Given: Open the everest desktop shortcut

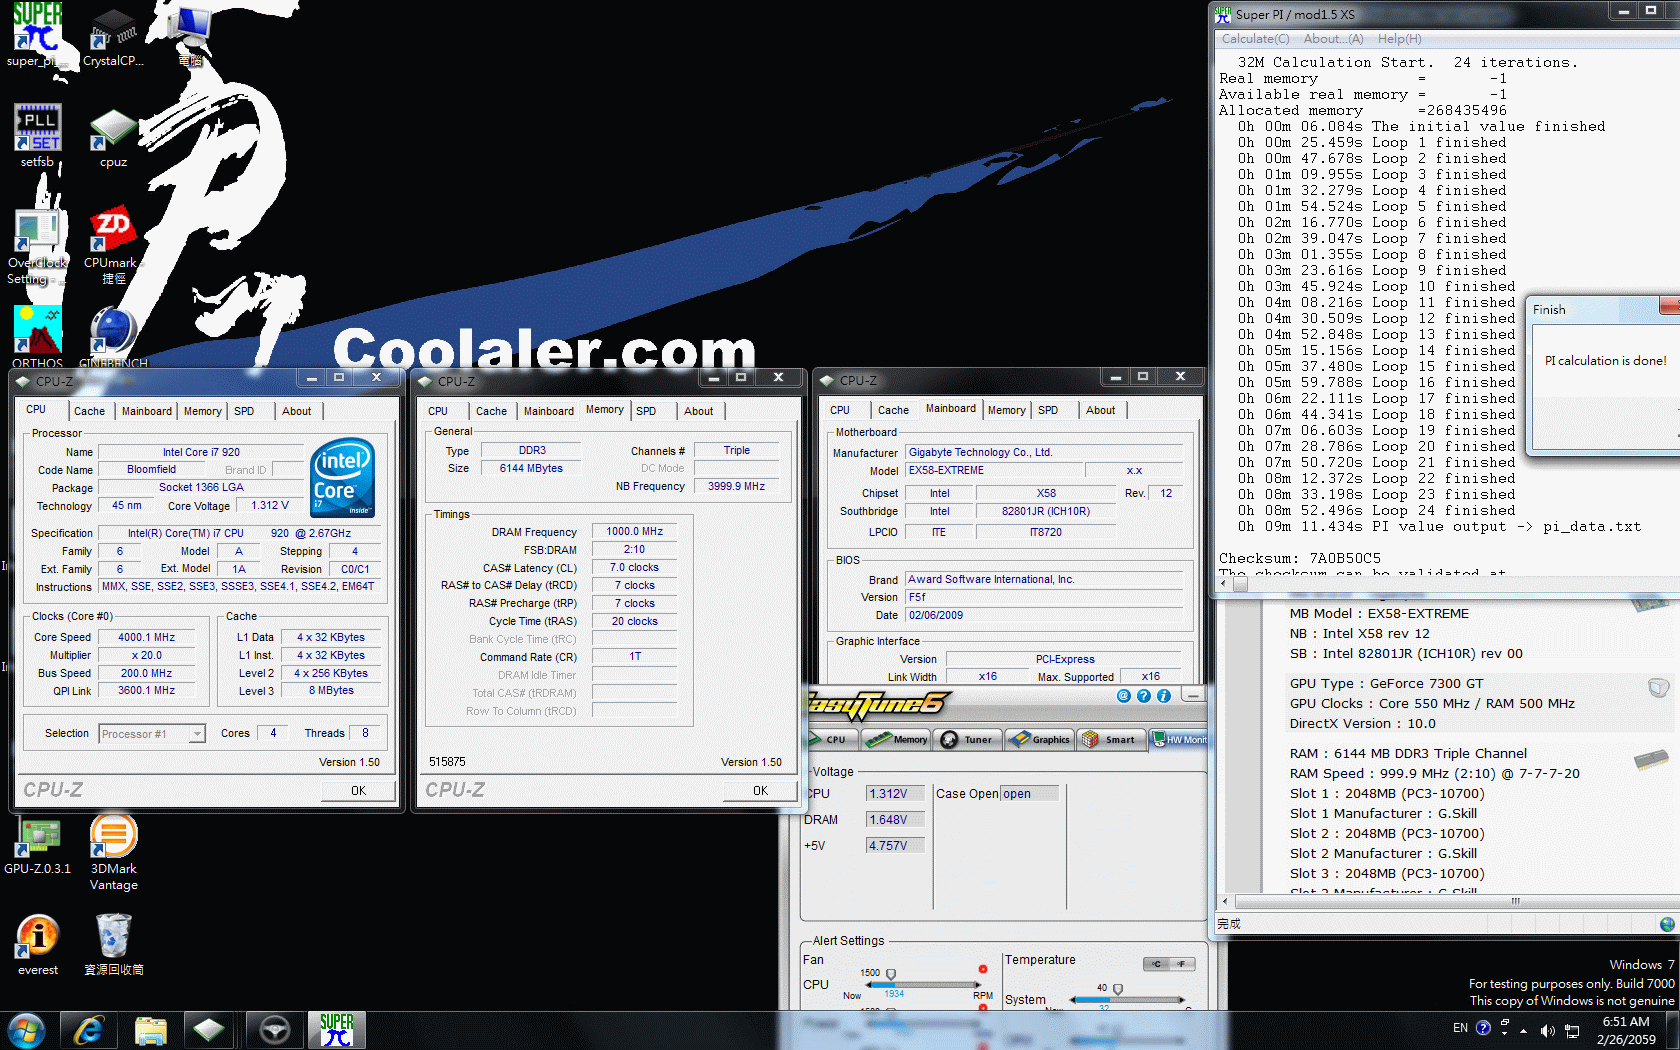Looking at the screenshot, I should (37, 945).
